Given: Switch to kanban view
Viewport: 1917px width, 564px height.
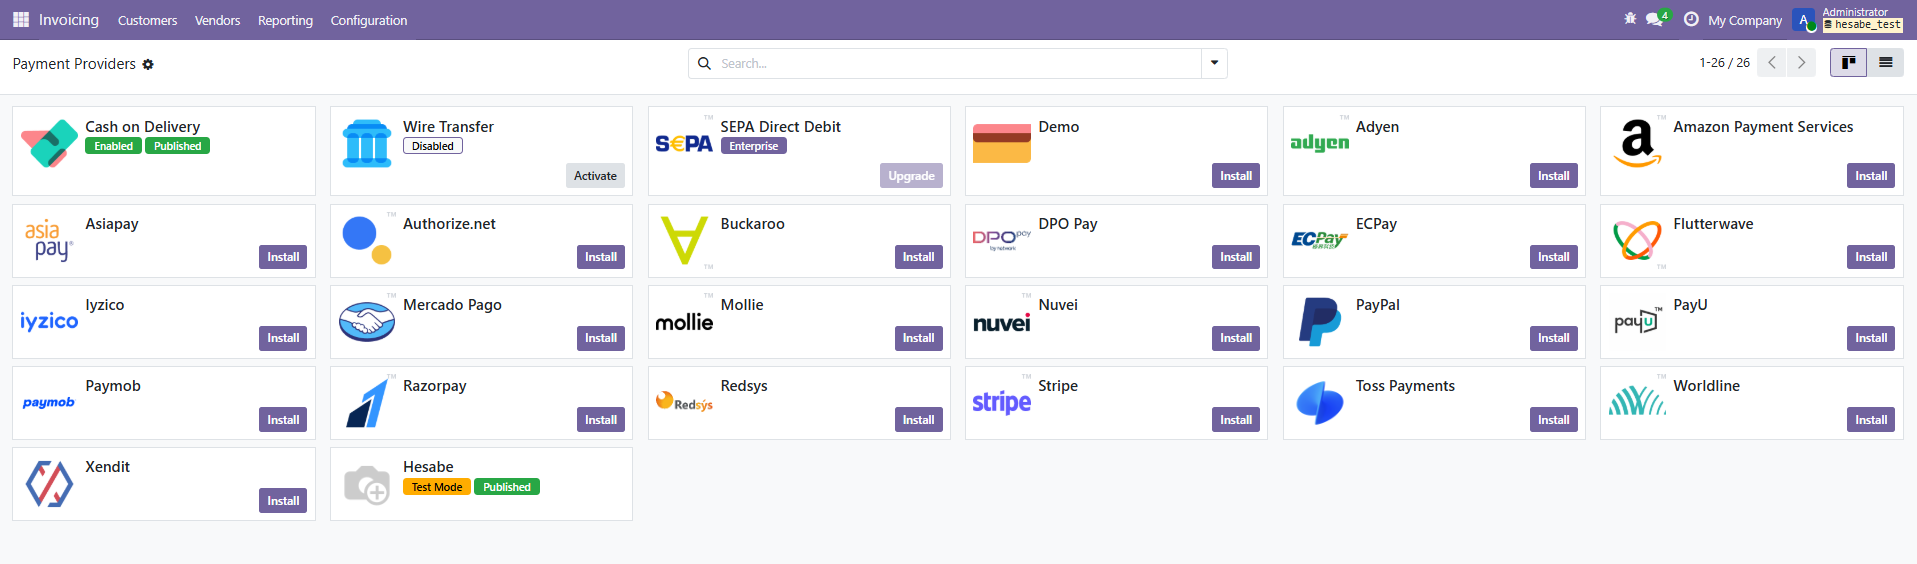Looking at the screenshot, I should (1848, 63).
